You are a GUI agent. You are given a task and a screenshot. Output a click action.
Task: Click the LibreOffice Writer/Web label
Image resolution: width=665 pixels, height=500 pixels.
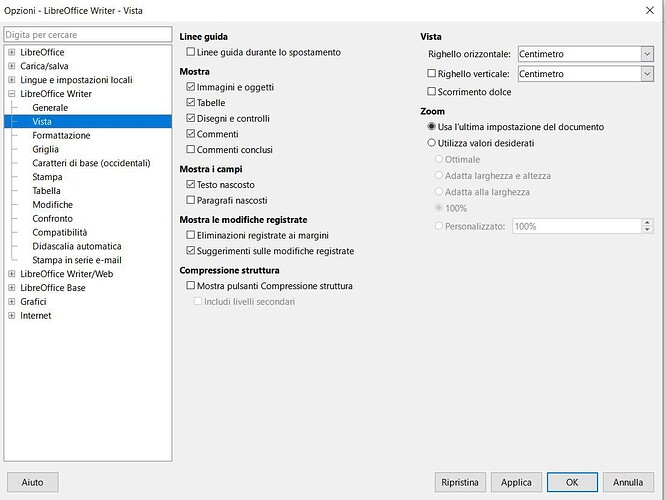pyautogui.click(x=67, y=274)
